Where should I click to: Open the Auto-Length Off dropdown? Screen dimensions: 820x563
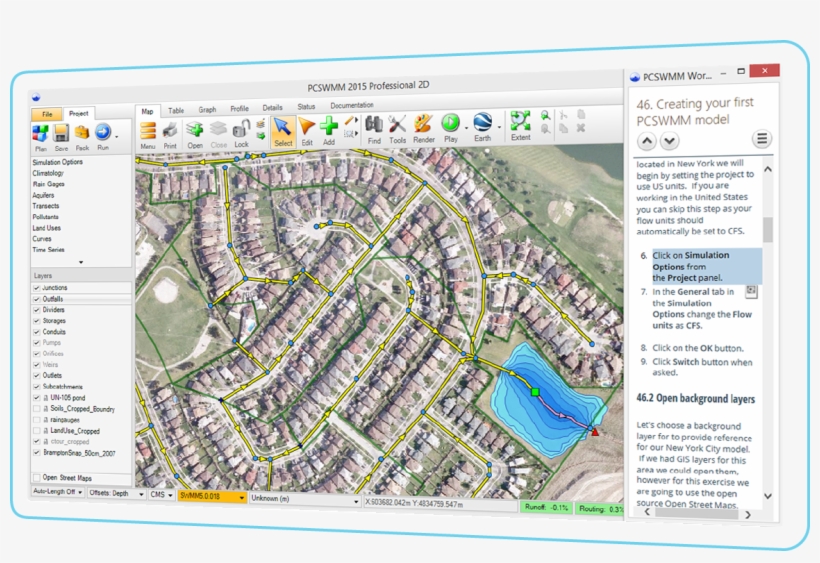pyautogui.click(x=58, y=492)
